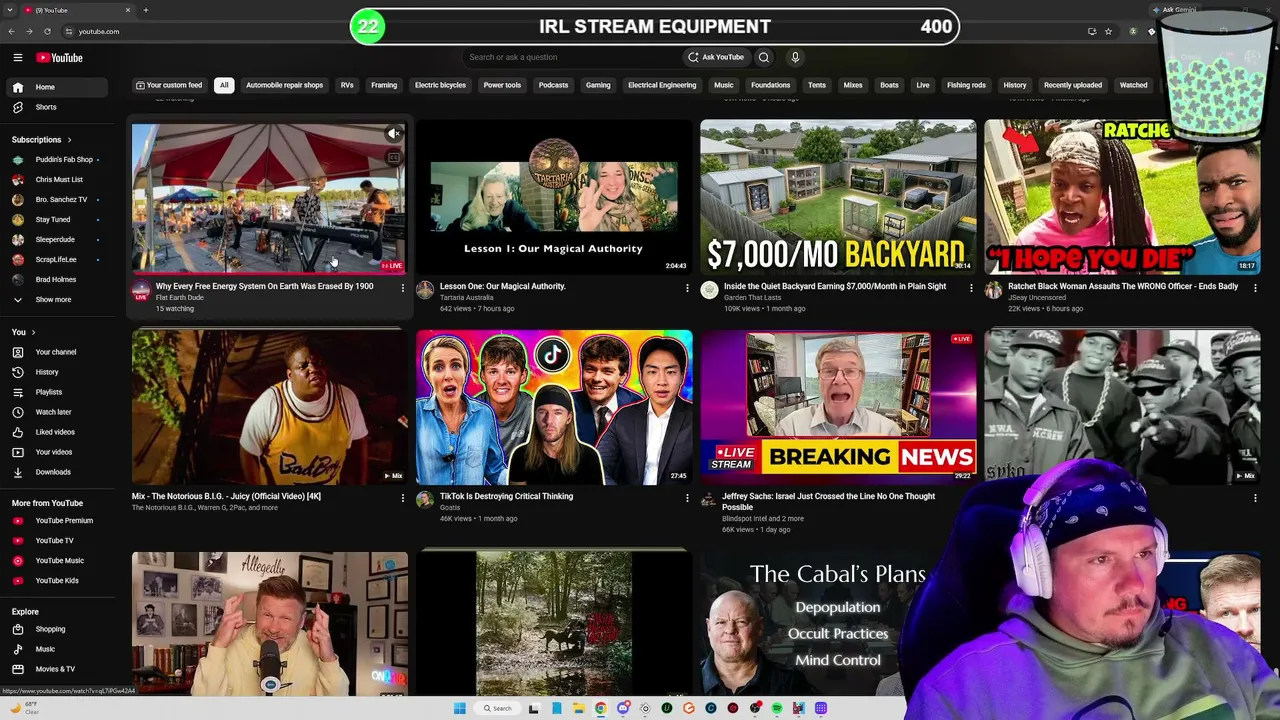Open options menu for Lesson One video
Image resolution: width=1280 pixels, height=720 pixels.
coord(687,288)
